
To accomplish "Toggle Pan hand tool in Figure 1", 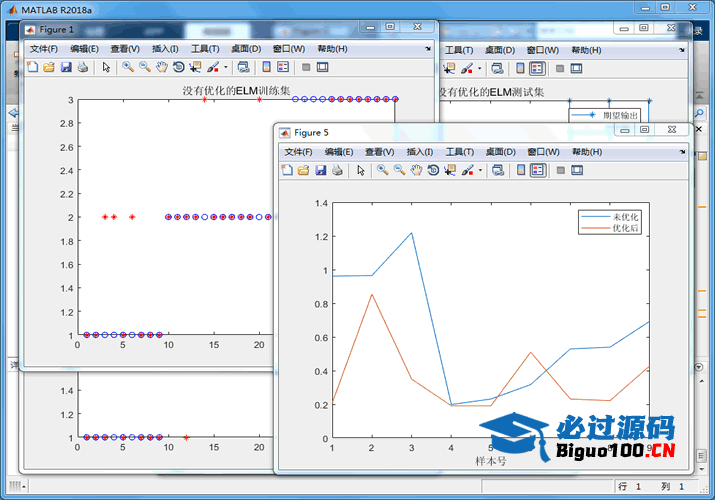I will 161,67.
